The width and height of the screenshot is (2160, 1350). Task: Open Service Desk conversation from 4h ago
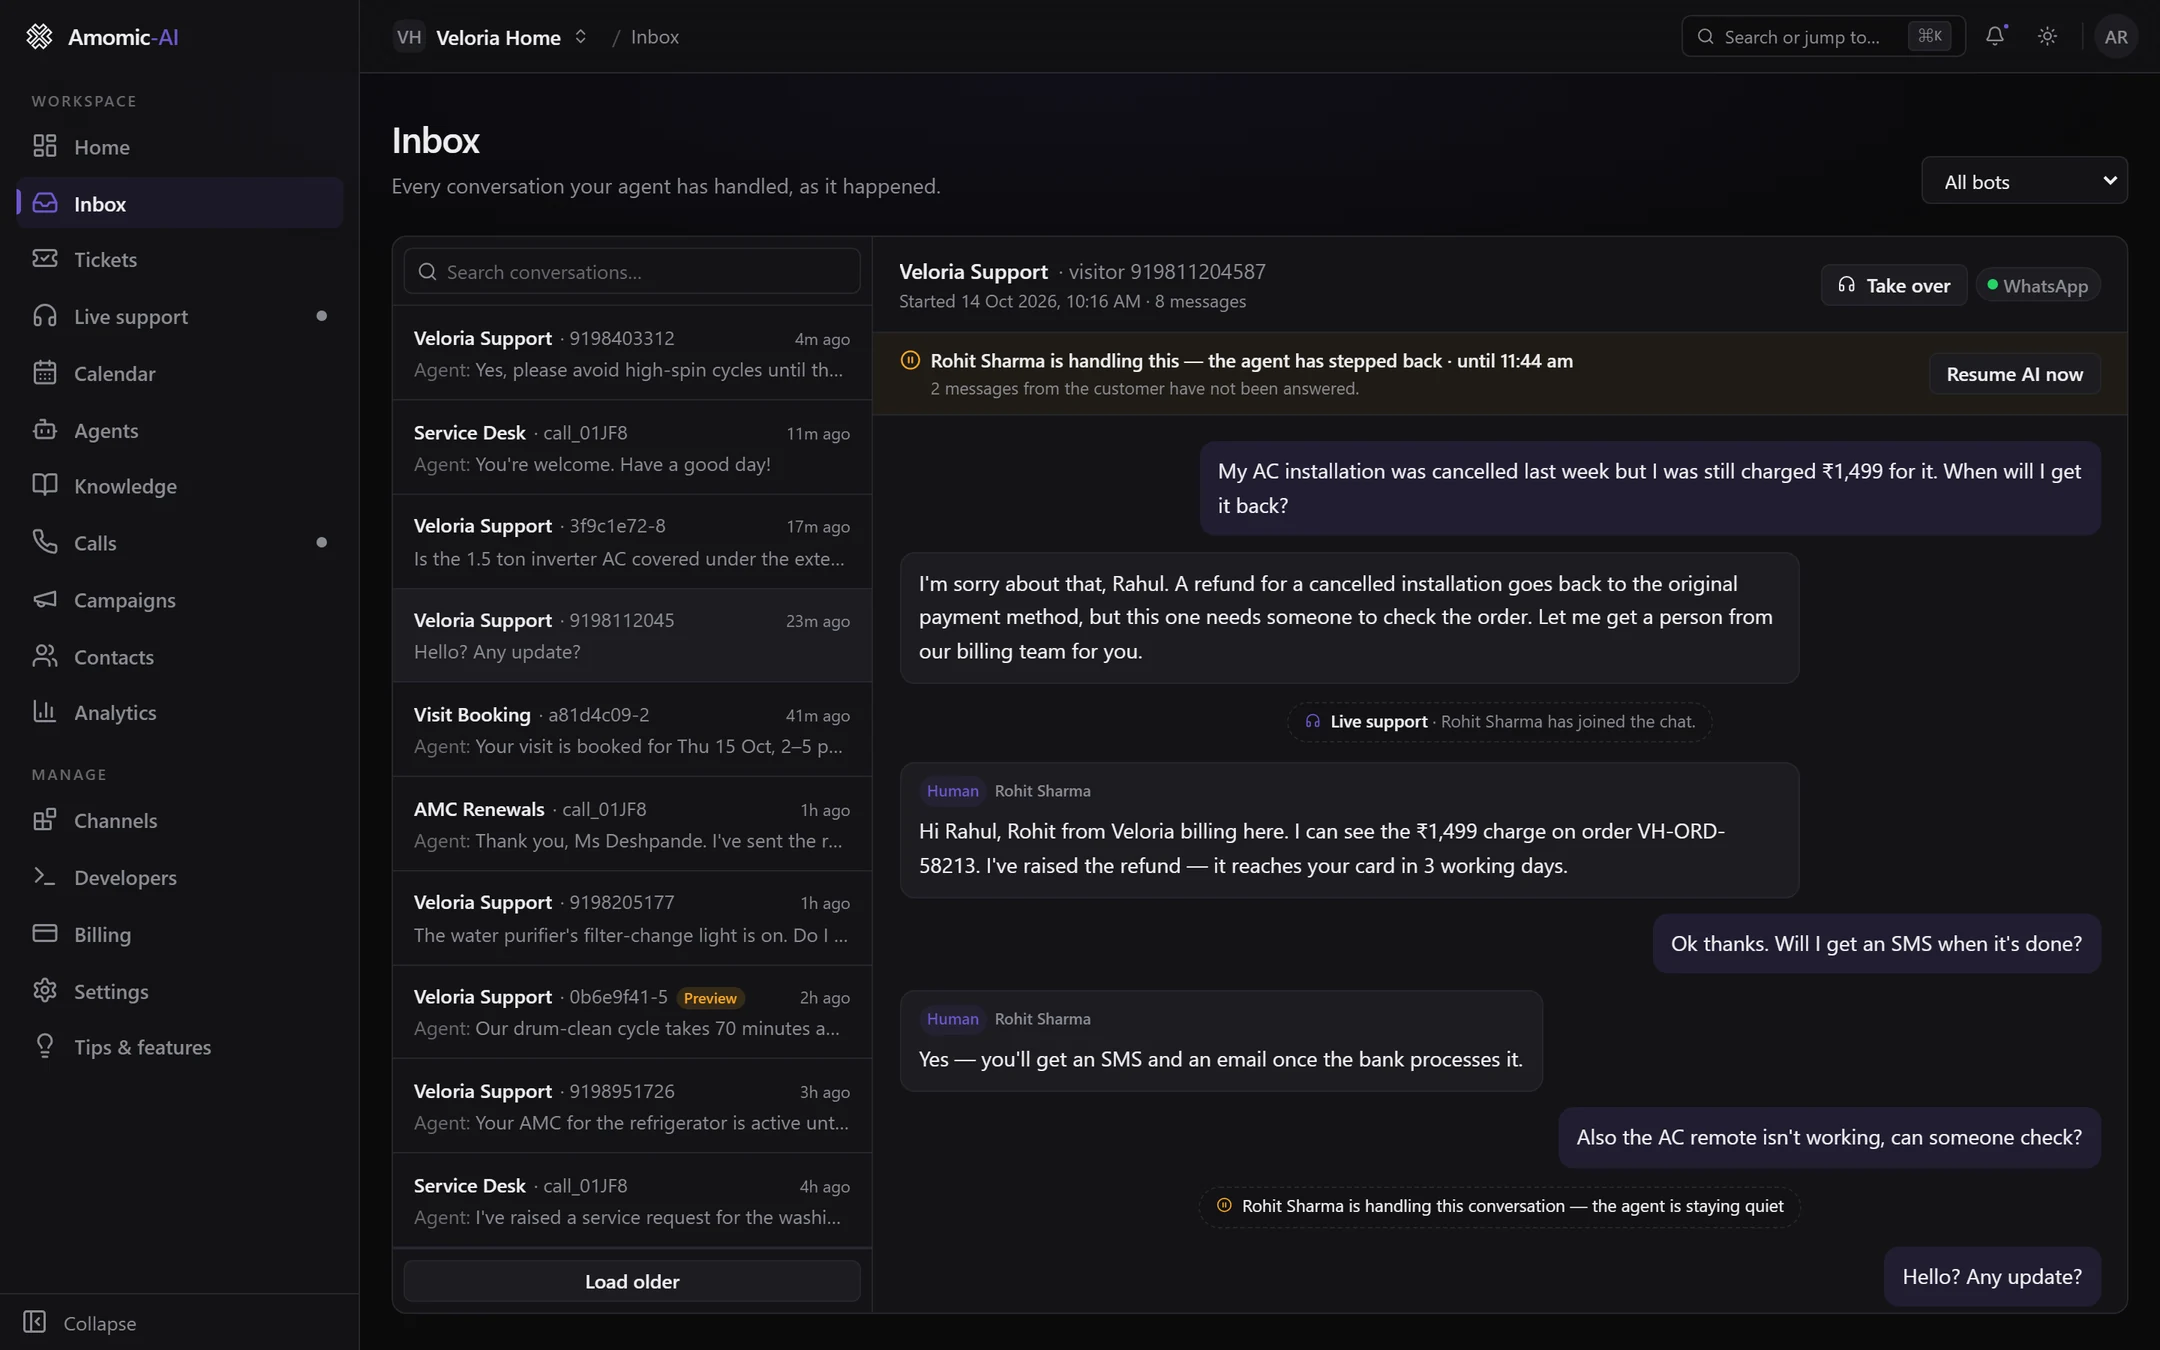632,1200
